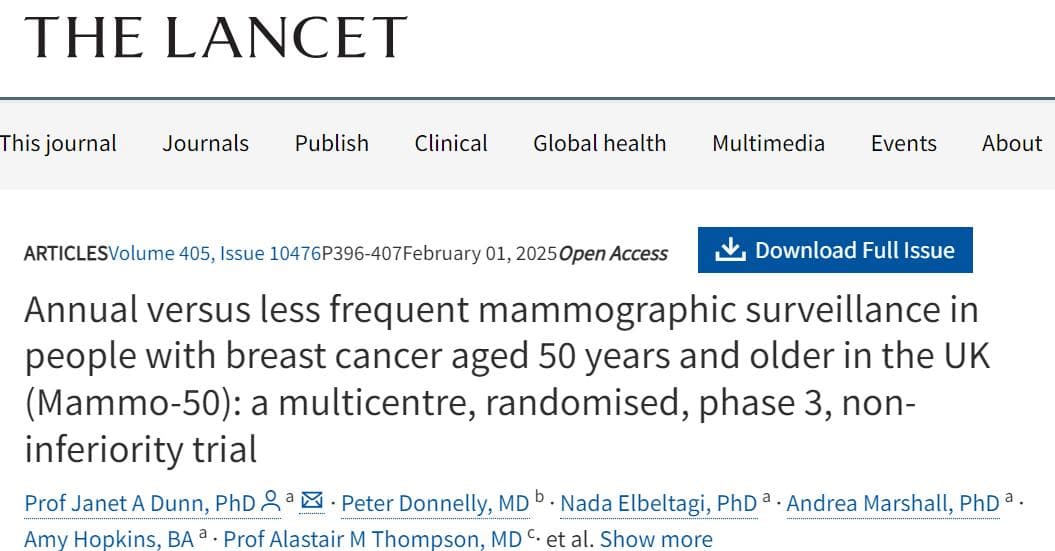Viewport: 1055px width, 551px height.
Task: Click the email envelope icon
Action: pos(312,501)
